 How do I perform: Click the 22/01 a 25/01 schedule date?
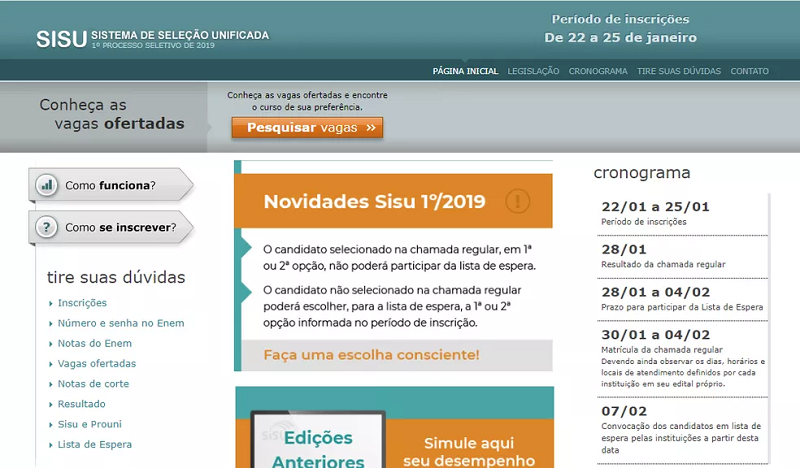pos(655,207)
